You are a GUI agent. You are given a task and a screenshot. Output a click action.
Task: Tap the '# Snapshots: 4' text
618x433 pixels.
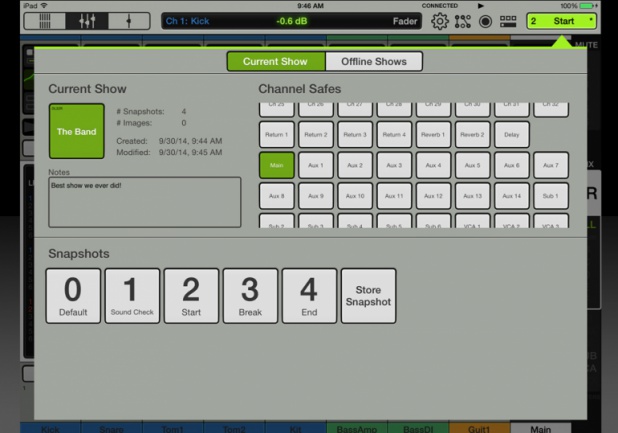(x=151, y=112)
